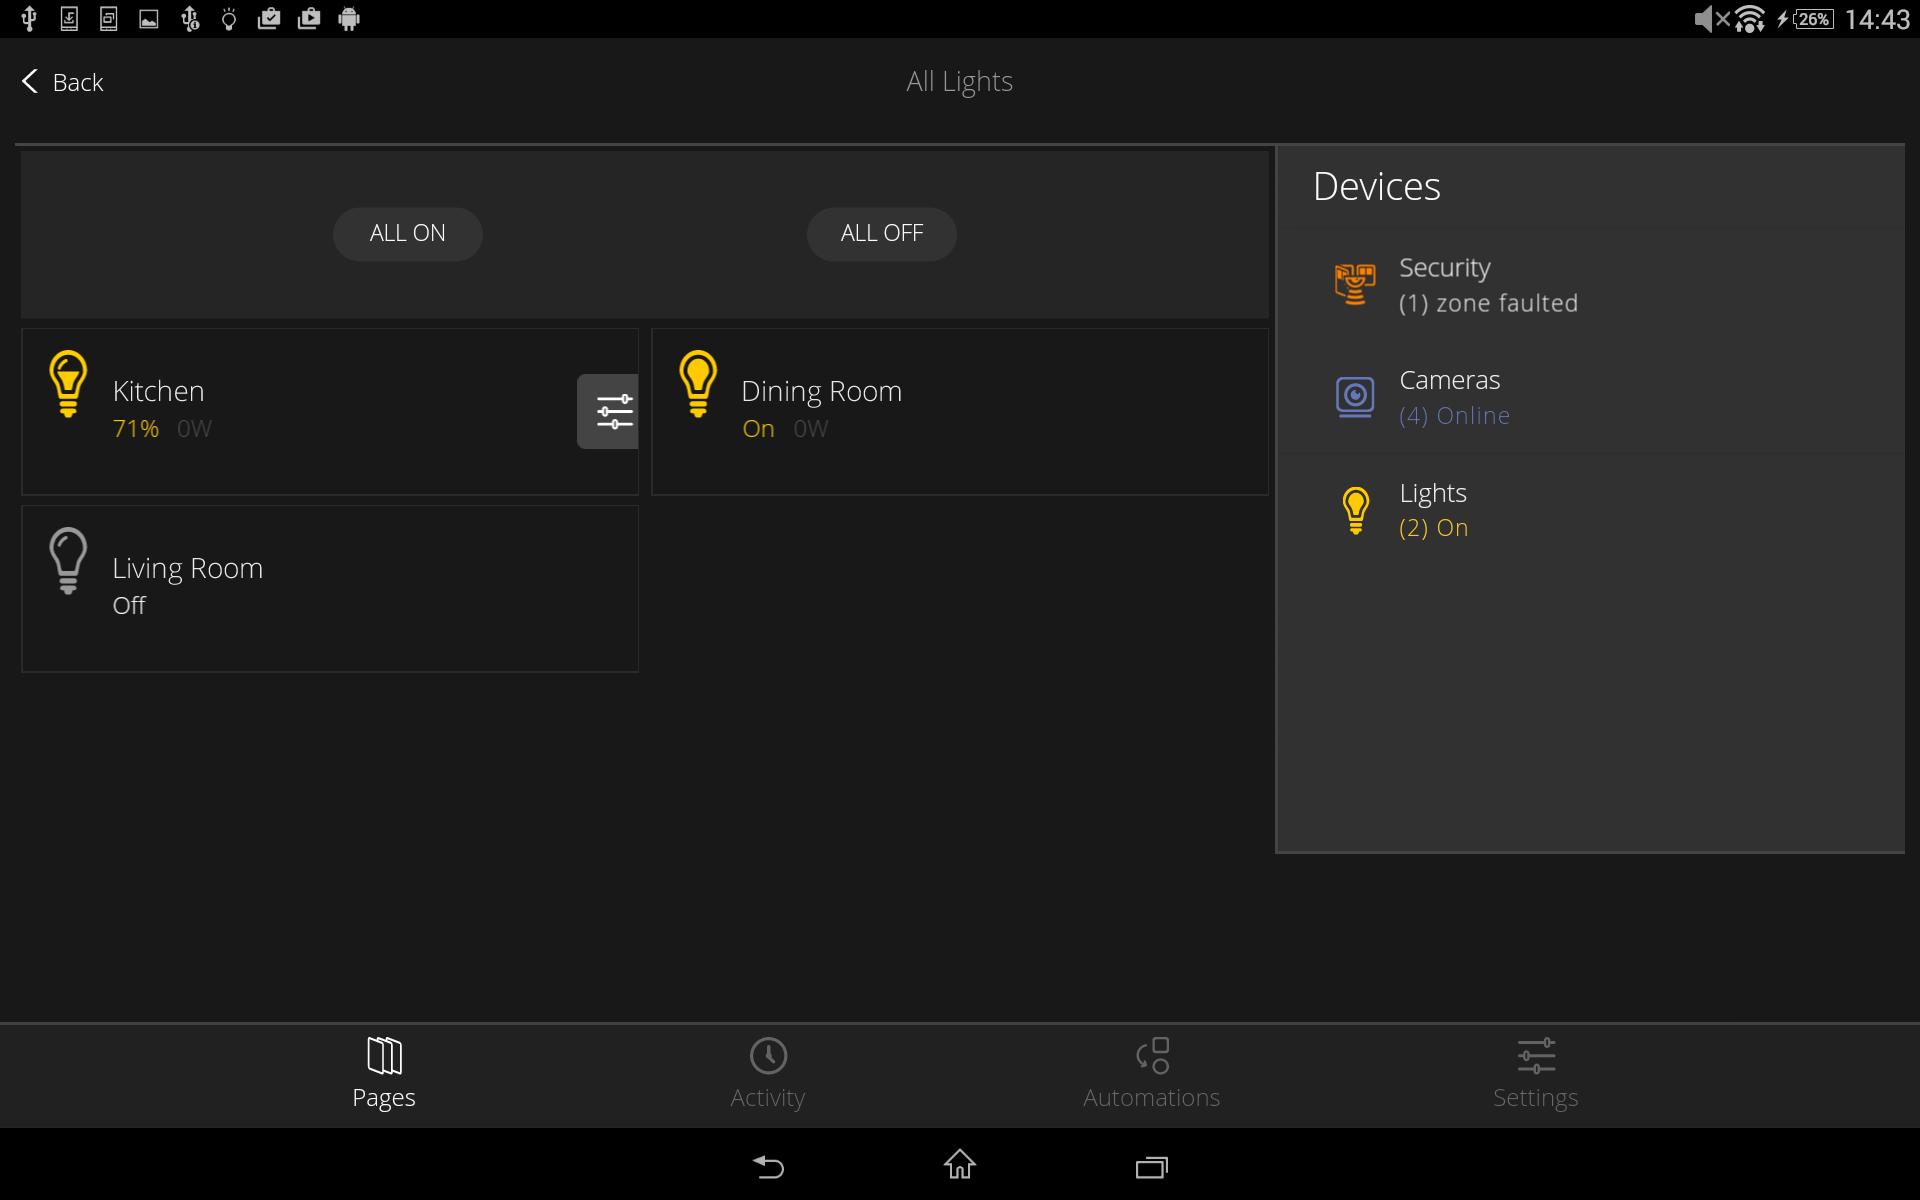
Task: Select the Dining Room light name
Action: (821, 392)
